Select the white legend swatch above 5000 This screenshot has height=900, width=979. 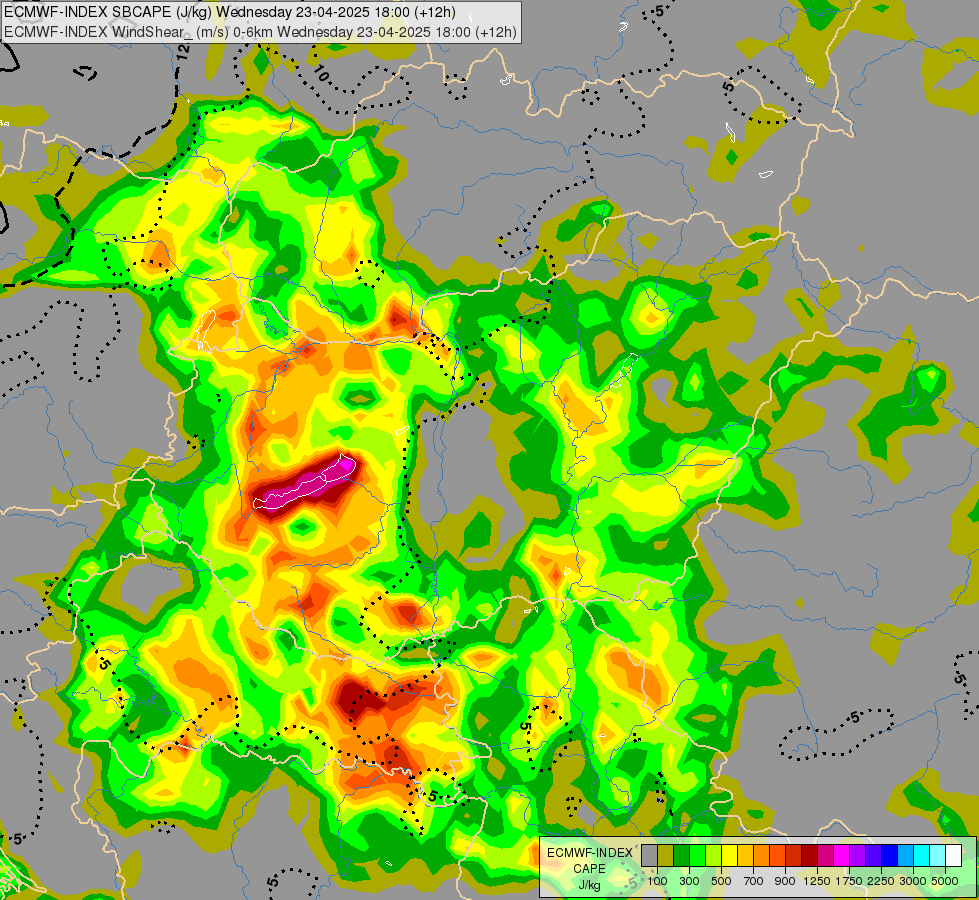pyautogui.click(x=954, y=856)
